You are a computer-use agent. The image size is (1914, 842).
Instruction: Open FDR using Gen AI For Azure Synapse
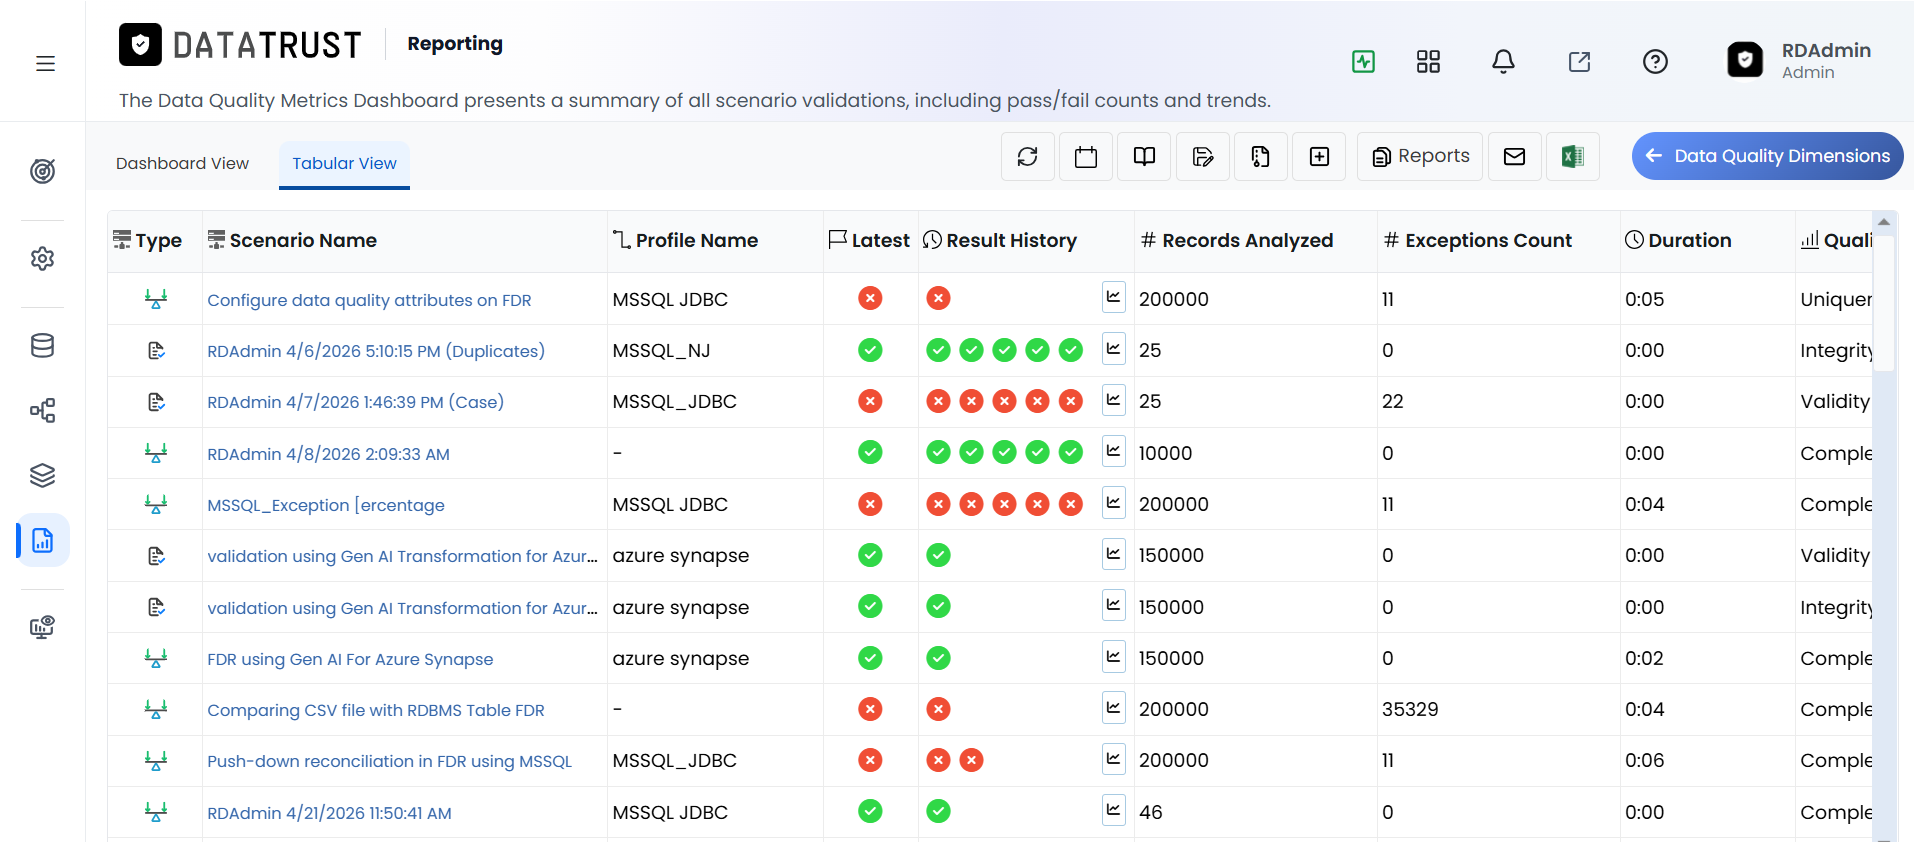click(x=350, y=659)
